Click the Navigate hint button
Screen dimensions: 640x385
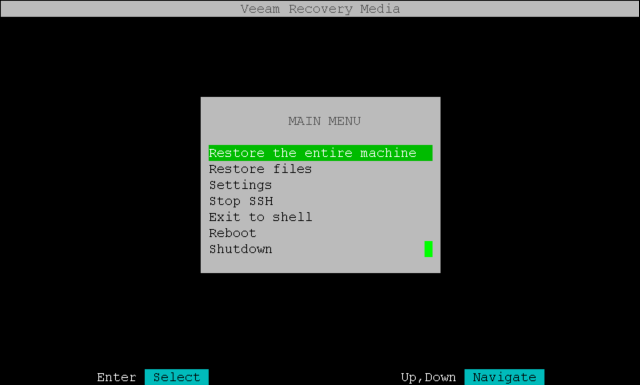click(504, 377)
